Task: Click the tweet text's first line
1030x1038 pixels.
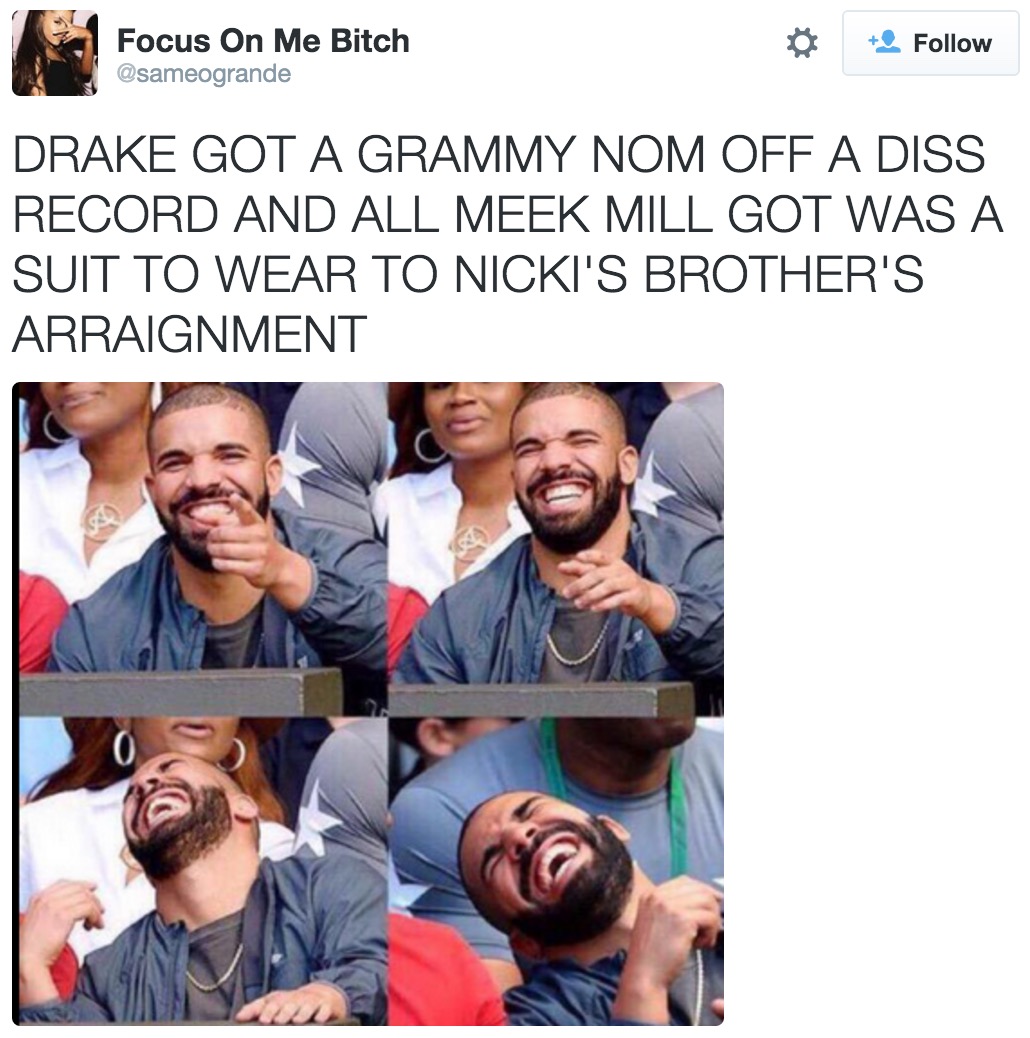Action: 498,154
